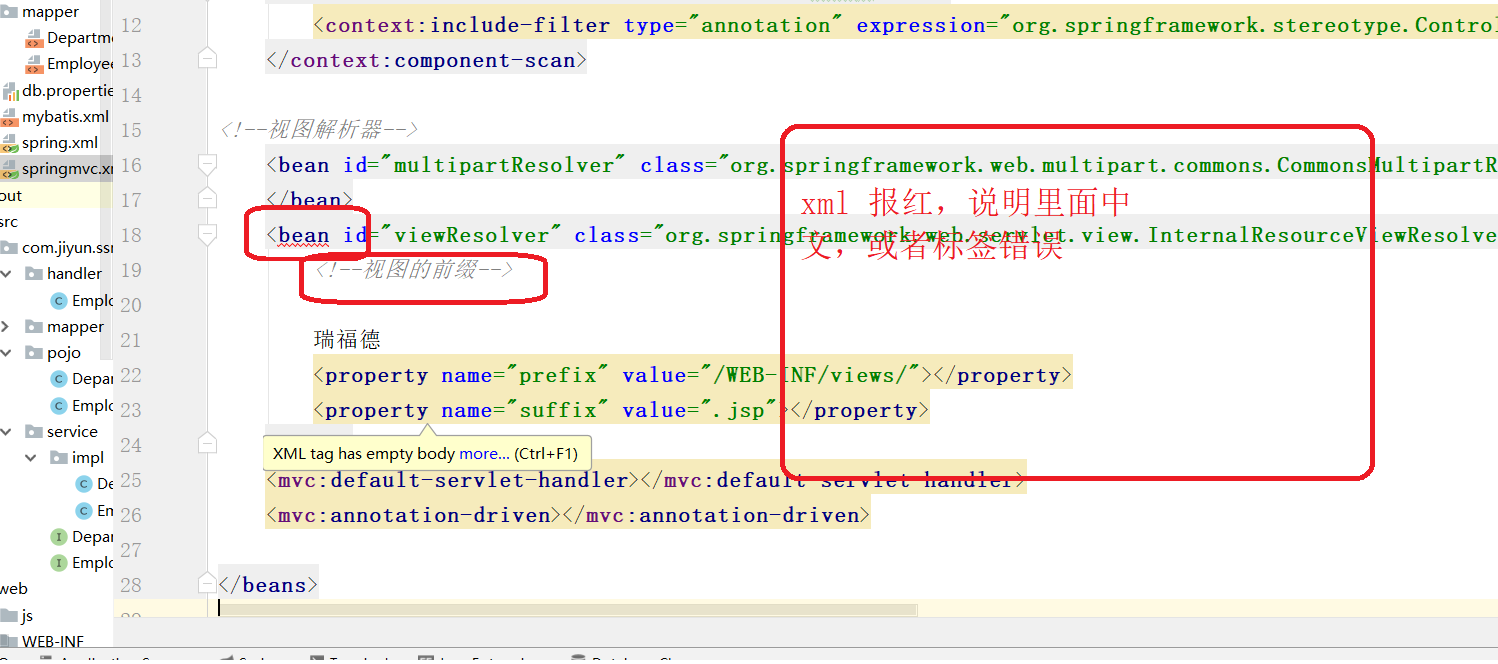
Task: Click the suffix property line 23 code
Action: point(621,410)
